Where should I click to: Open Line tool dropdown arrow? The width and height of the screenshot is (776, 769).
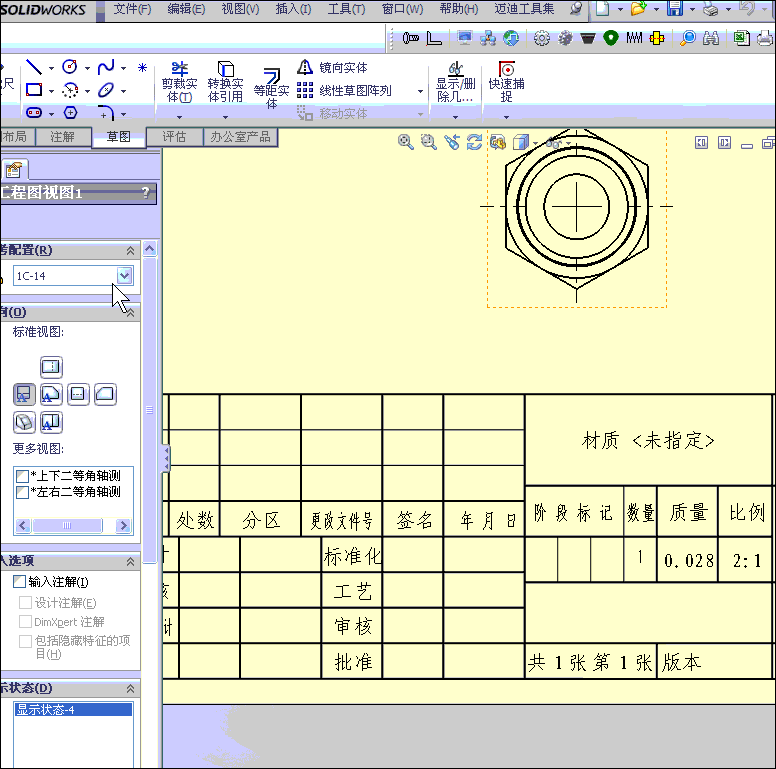pos(51,68)
